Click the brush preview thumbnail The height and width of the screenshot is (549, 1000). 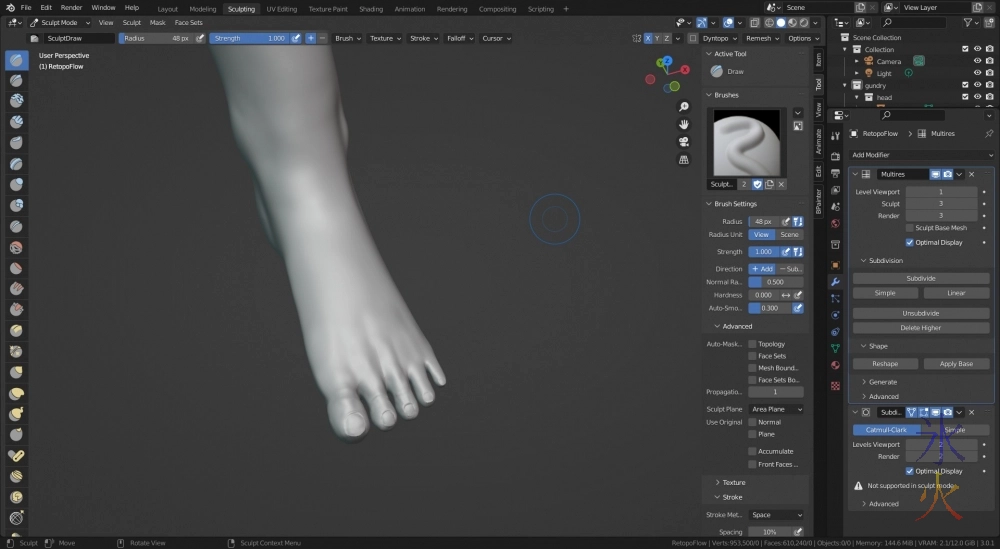(746, 142)
